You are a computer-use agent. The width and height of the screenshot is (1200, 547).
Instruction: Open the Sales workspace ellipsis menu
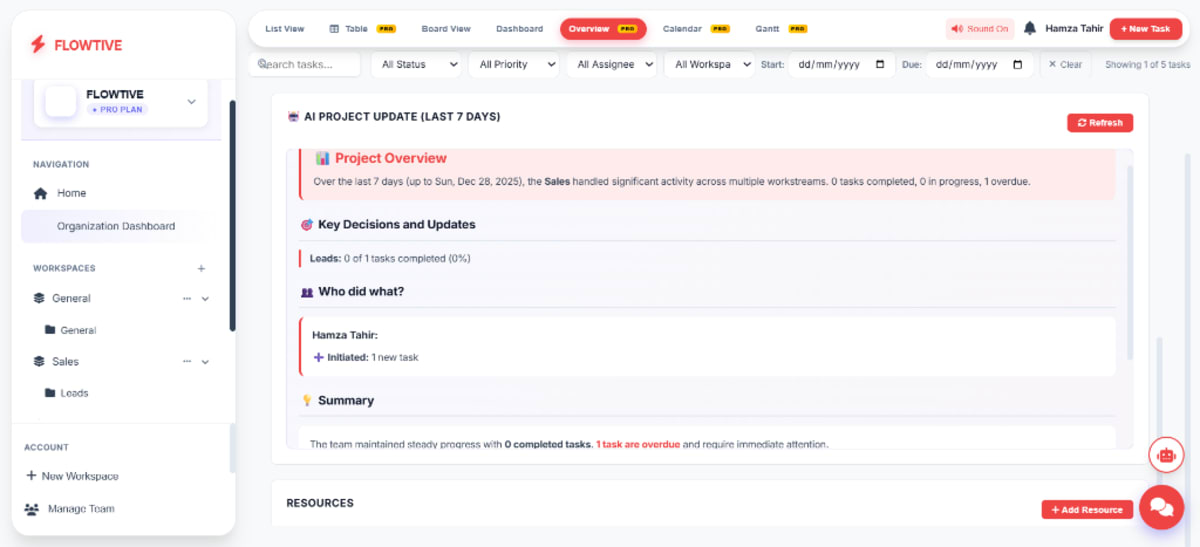coord(186,361)
